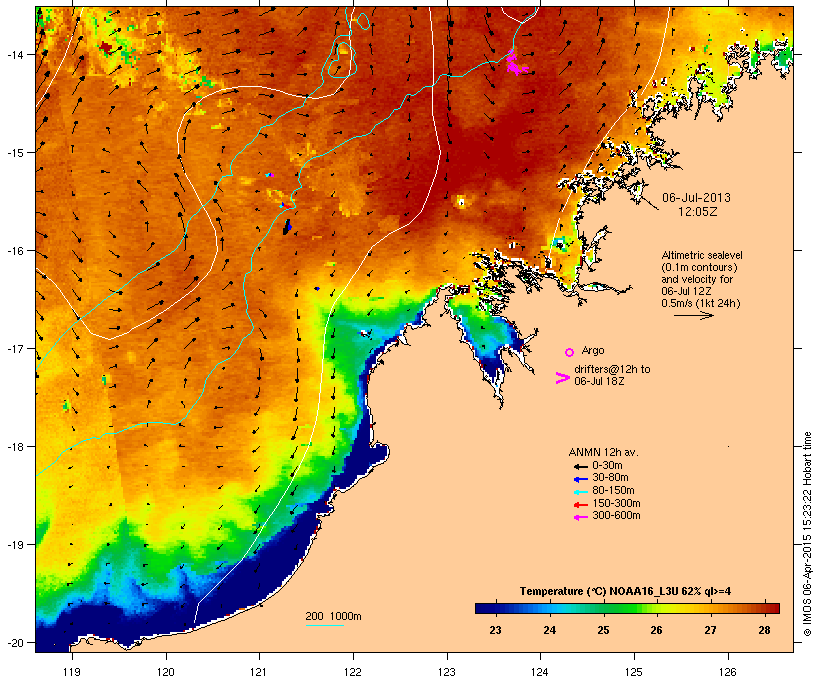
Task: Click the temperature colorbar
Action: tap(627, 608)
